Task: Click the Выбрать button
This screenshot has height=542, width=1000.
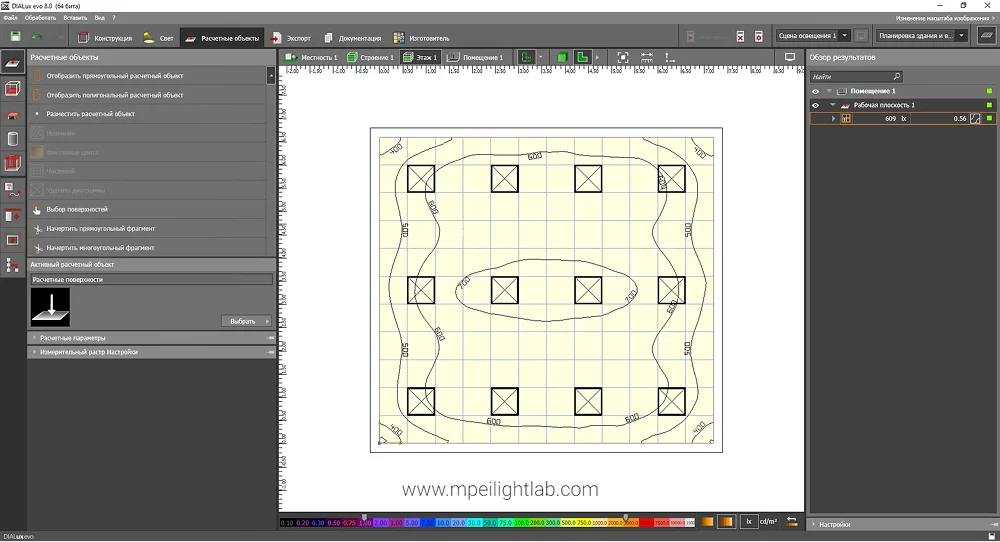Action: tap(246, 321)
